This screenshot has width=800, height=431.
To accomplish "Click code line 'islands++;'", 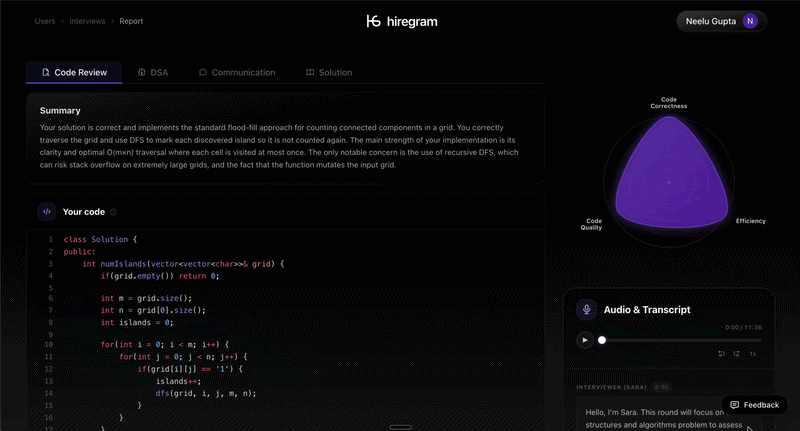I will 179,381.
